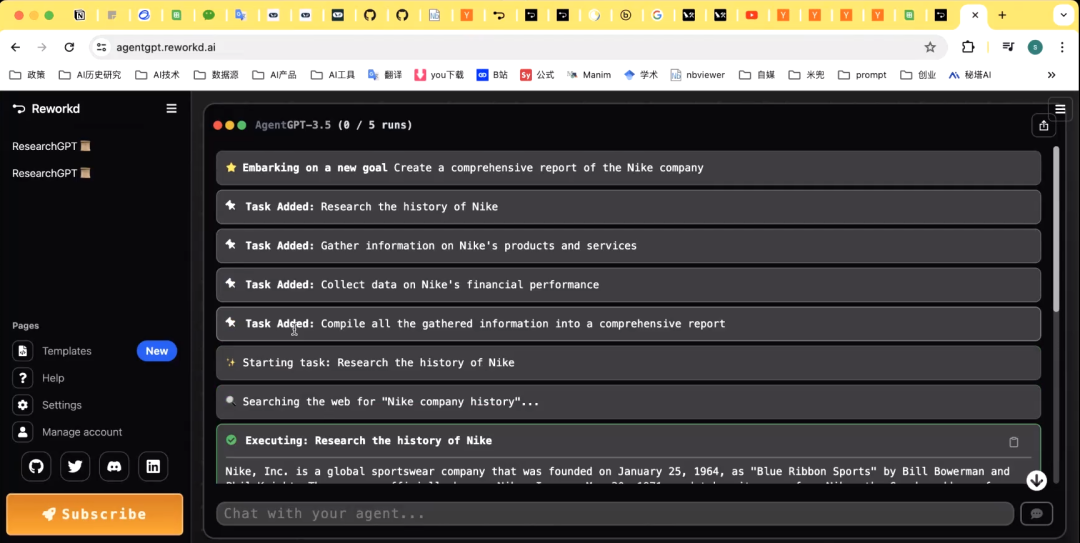The width and height of the screenshot is (1080, 543).
Task: Bookmark this page with the star icon
Action: (930, 47)
